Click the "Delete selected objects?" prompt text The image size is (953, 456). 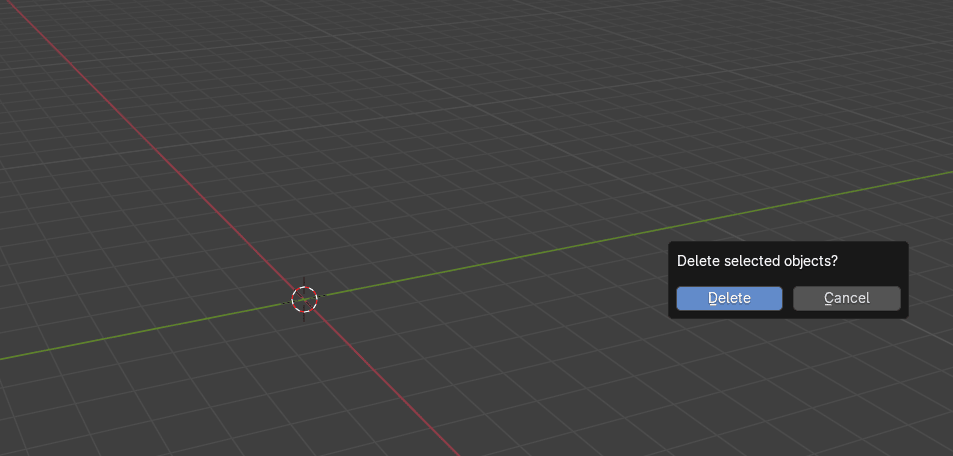pos(756,261)
